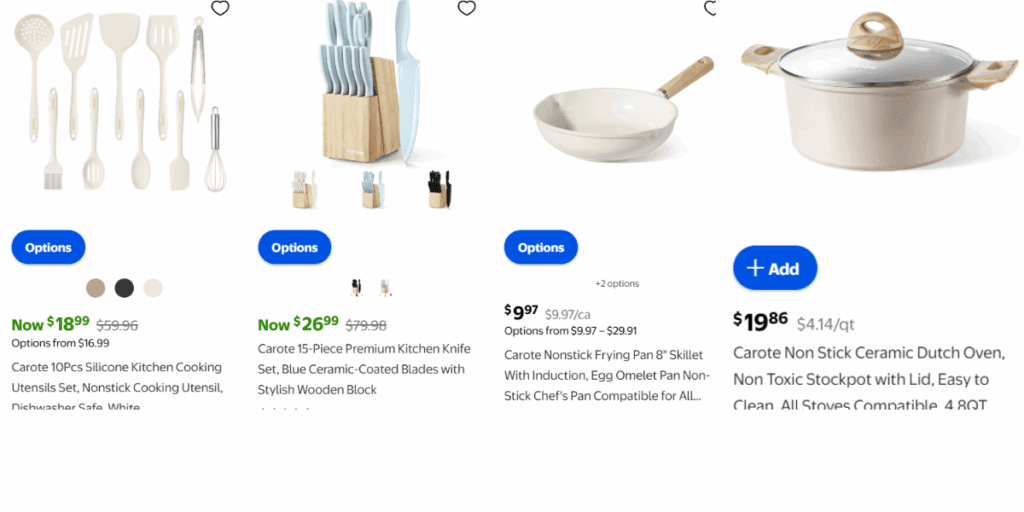Image resolution: width=1024 pixels, height=512 pixels.
Task: Choose the black color swatch for utensils
Action: 124,288
